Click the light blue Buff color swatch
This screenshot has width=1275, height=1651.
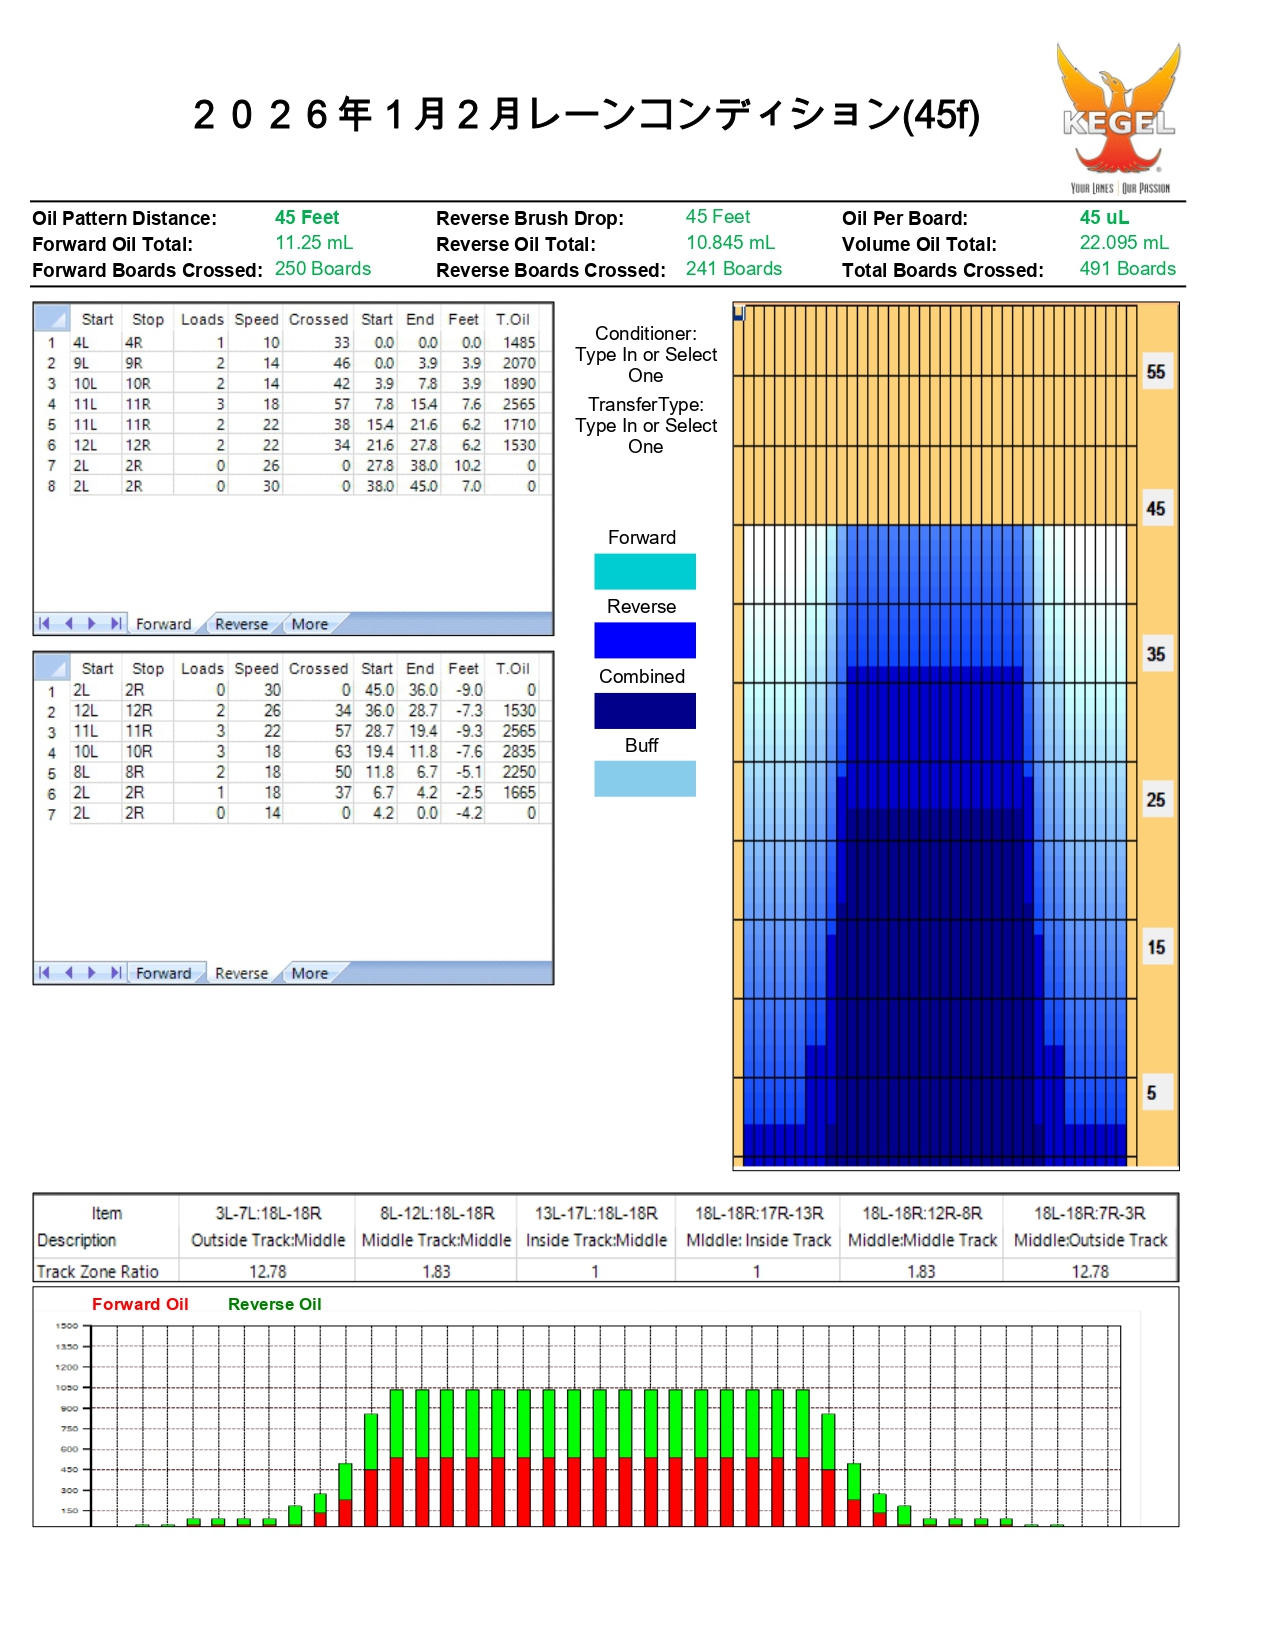click(645, 779)
